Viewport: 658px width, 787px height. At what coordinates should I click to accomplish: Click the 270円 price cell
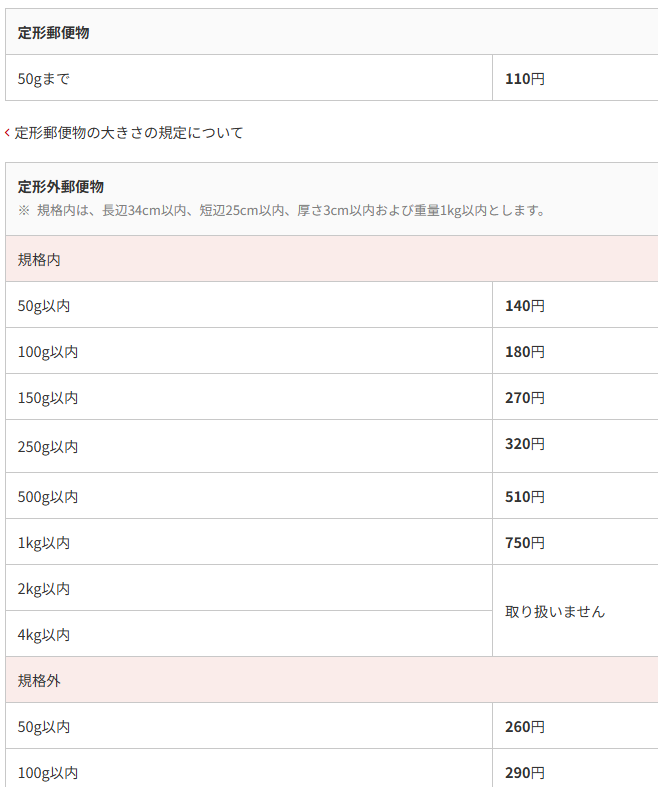[525, 397]
